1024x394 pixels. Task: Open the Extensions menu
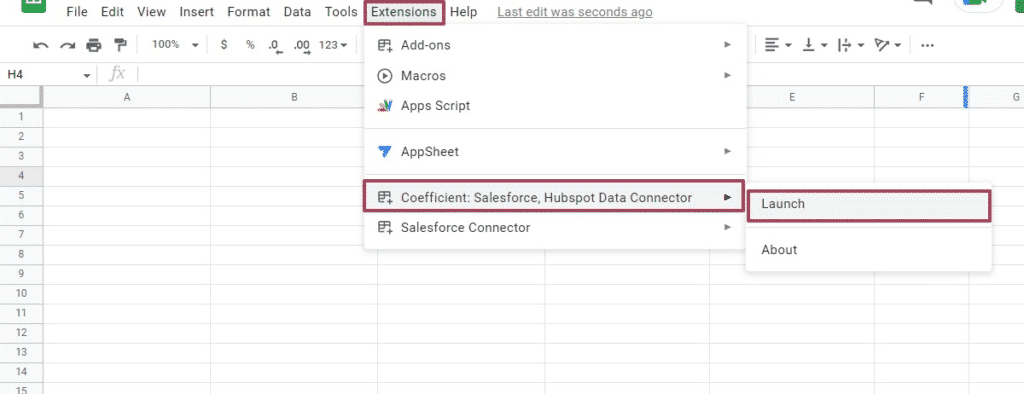click(x=404, y=12)
